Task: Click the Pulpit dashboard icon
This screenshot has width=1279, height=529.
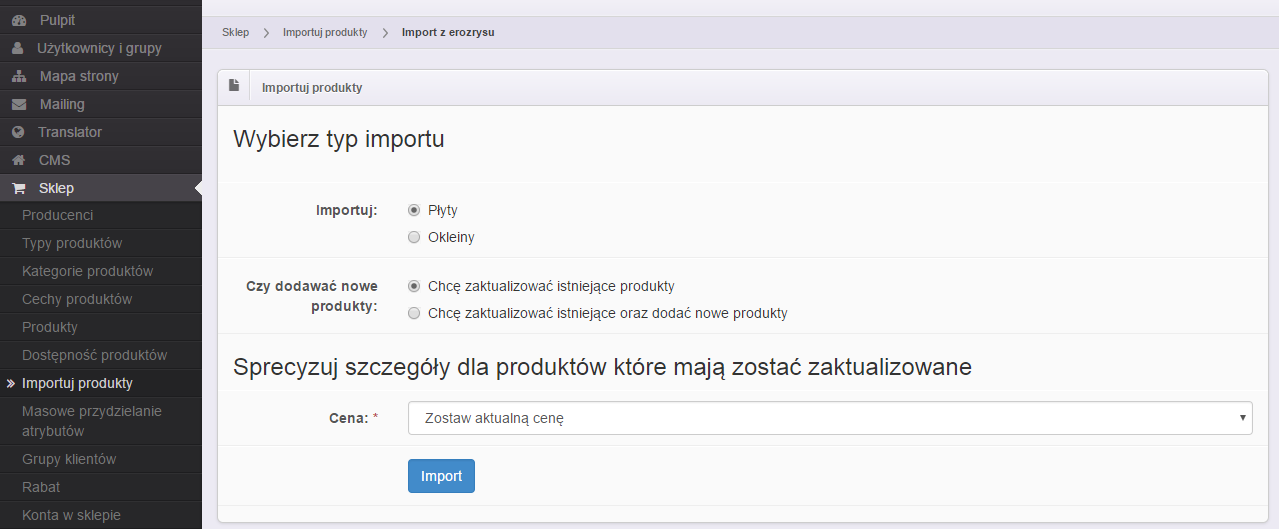Action: [18, 20]
